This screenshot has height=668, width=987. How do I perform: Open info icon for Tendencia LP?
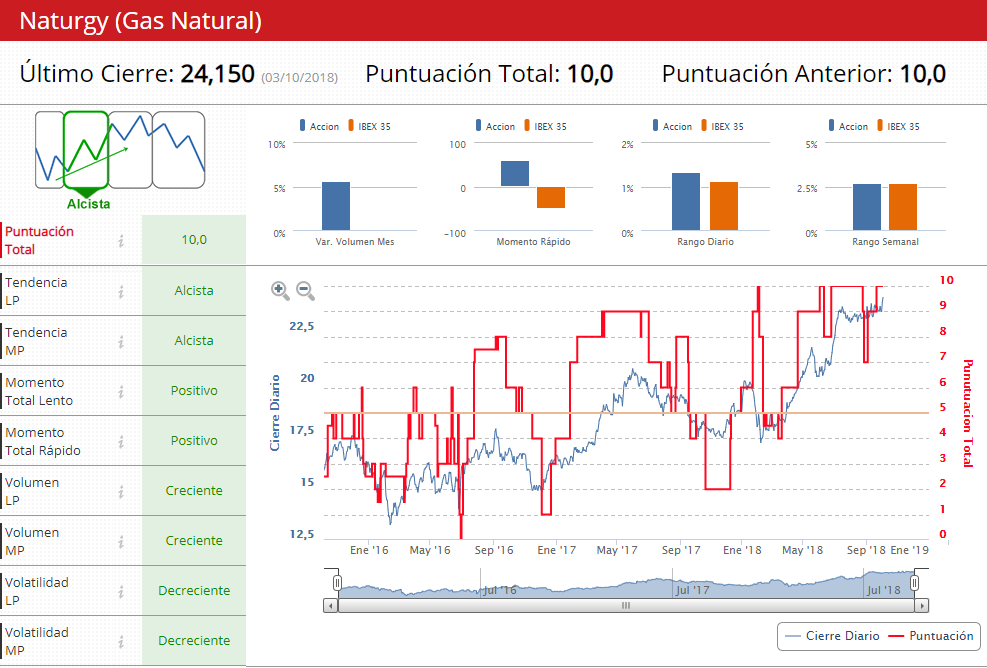(121, 292)
